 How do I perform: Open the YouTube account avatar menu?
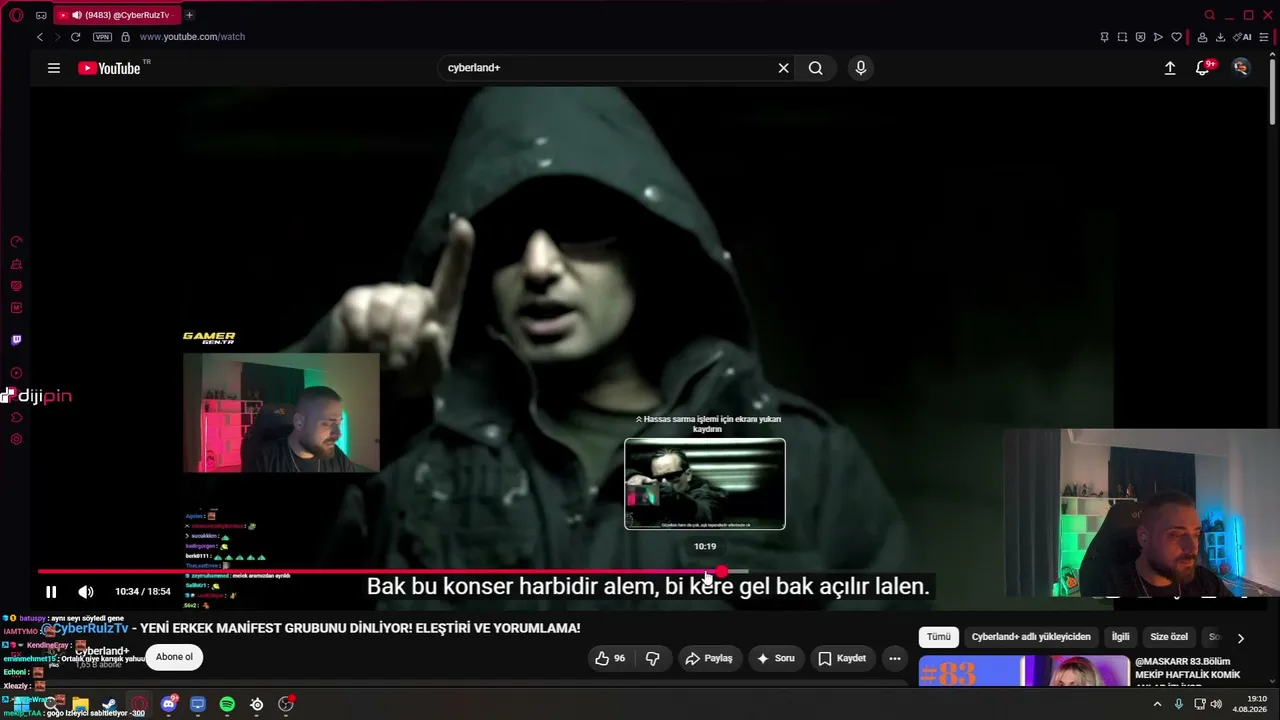click(1241, 68)
